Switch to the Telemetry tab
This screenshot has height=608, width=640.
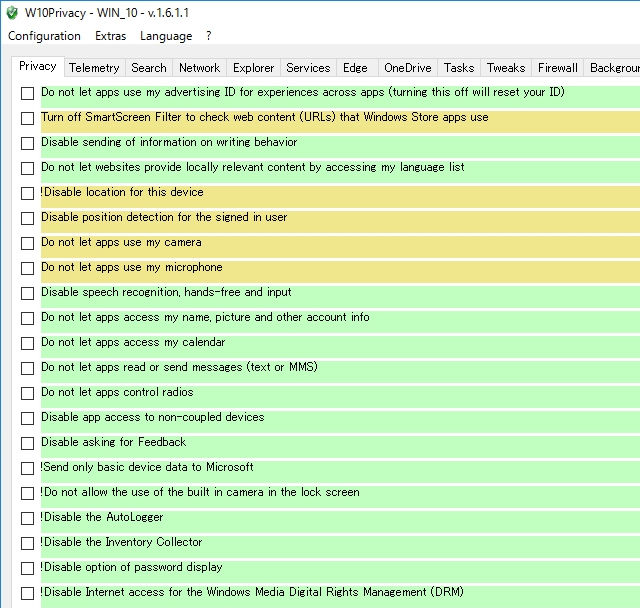tap(94, 68)
